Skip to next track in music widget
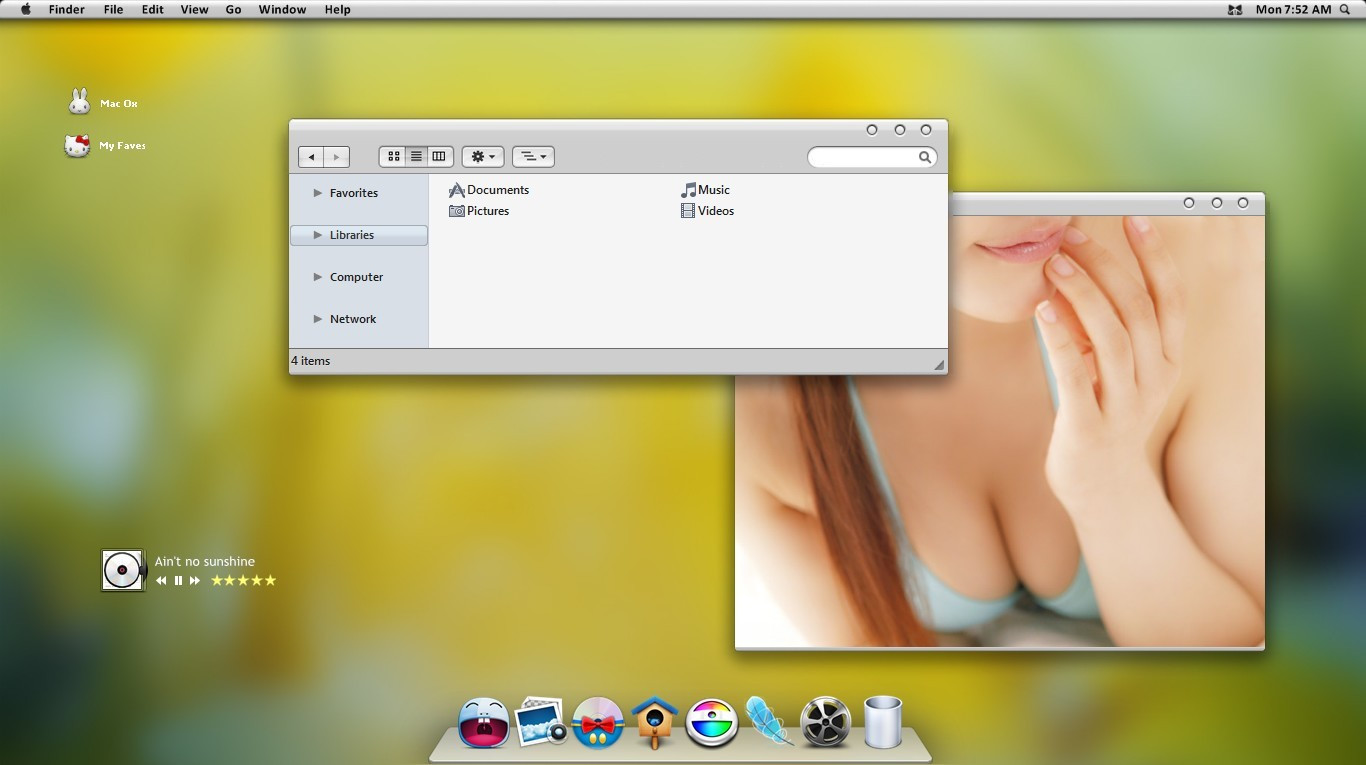Viewport: 1366px width, 765px height. [x=195, y=581]
